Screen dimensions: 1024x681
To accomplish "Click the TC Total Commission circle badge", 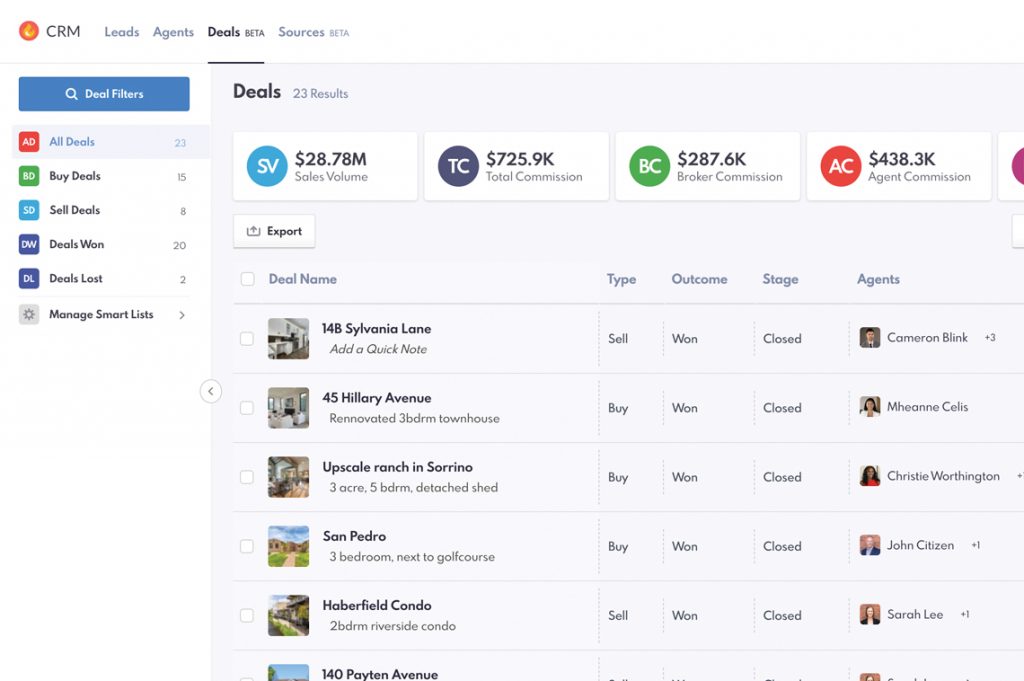I will [x=458, y=166].
